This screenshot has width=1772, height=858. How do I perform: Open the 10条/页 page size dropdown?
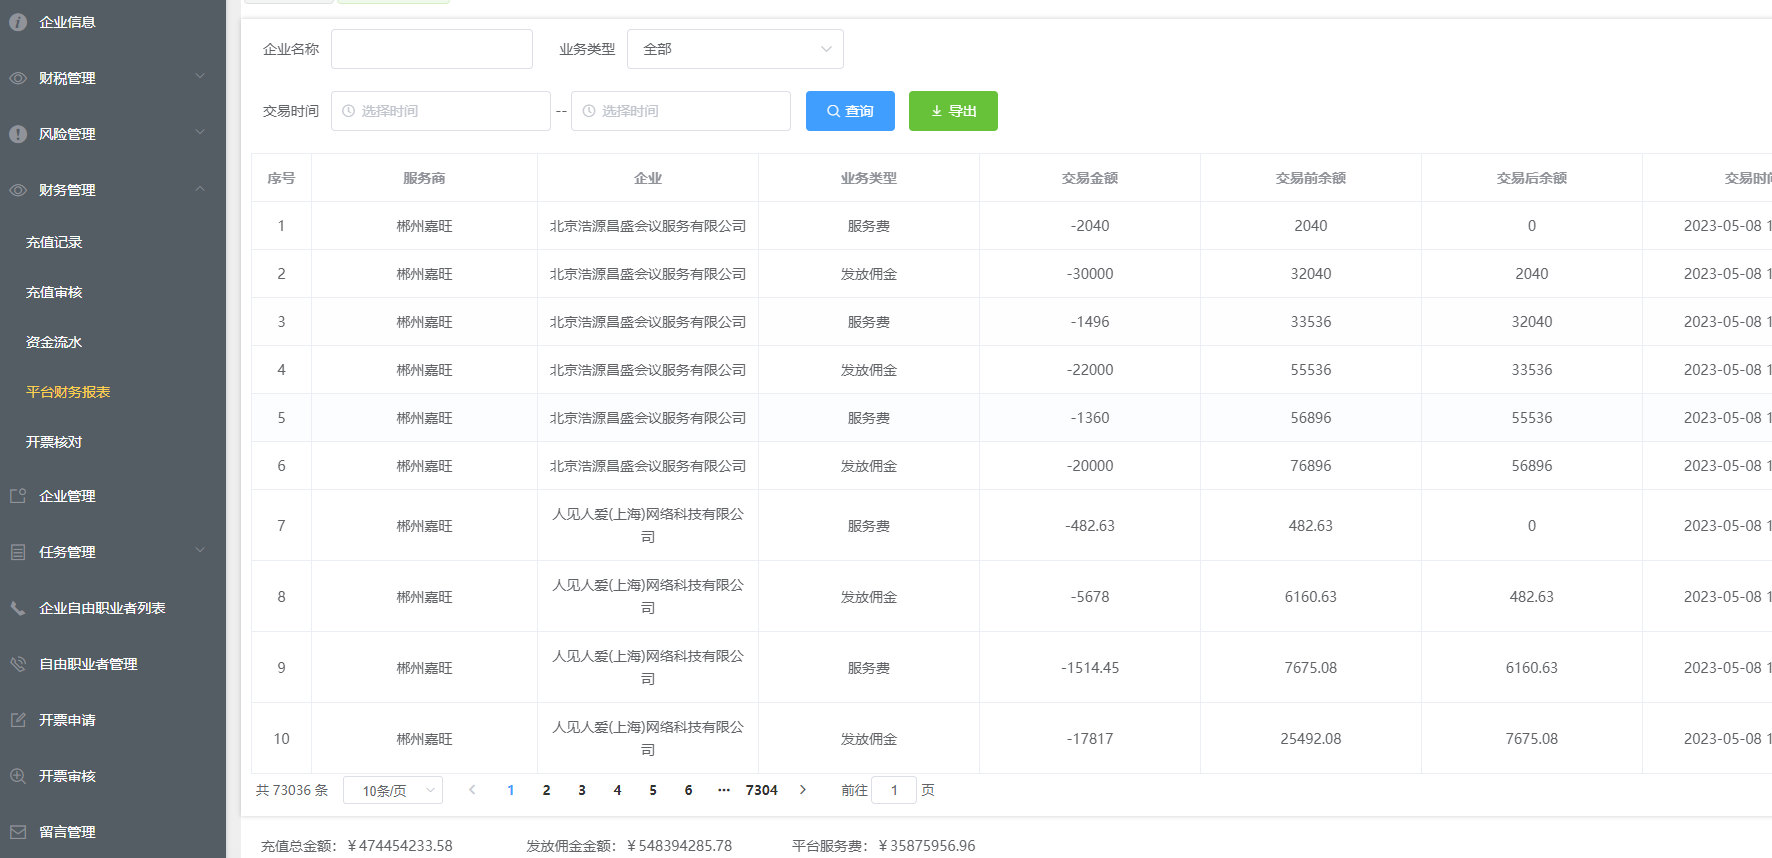click(x=393, y=790)
